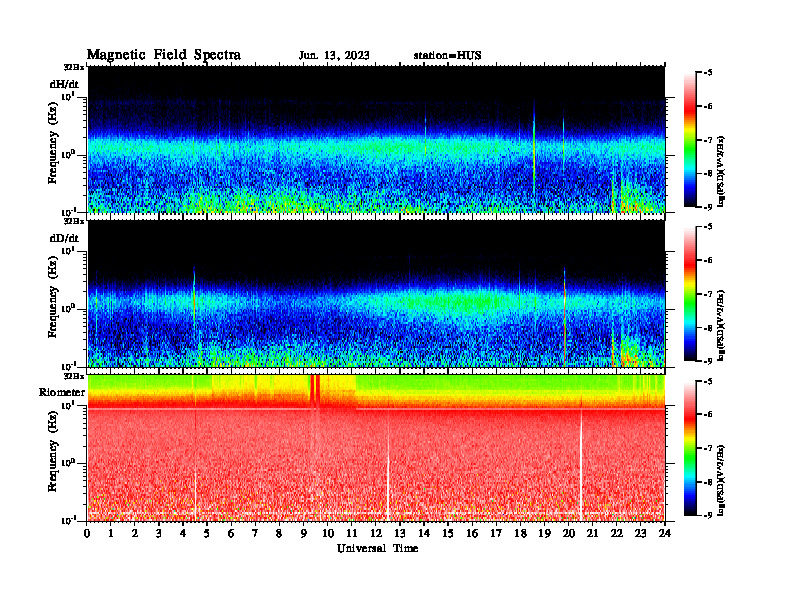
Task: Click the dD/dt panel color scale bar
Action: 690,294
